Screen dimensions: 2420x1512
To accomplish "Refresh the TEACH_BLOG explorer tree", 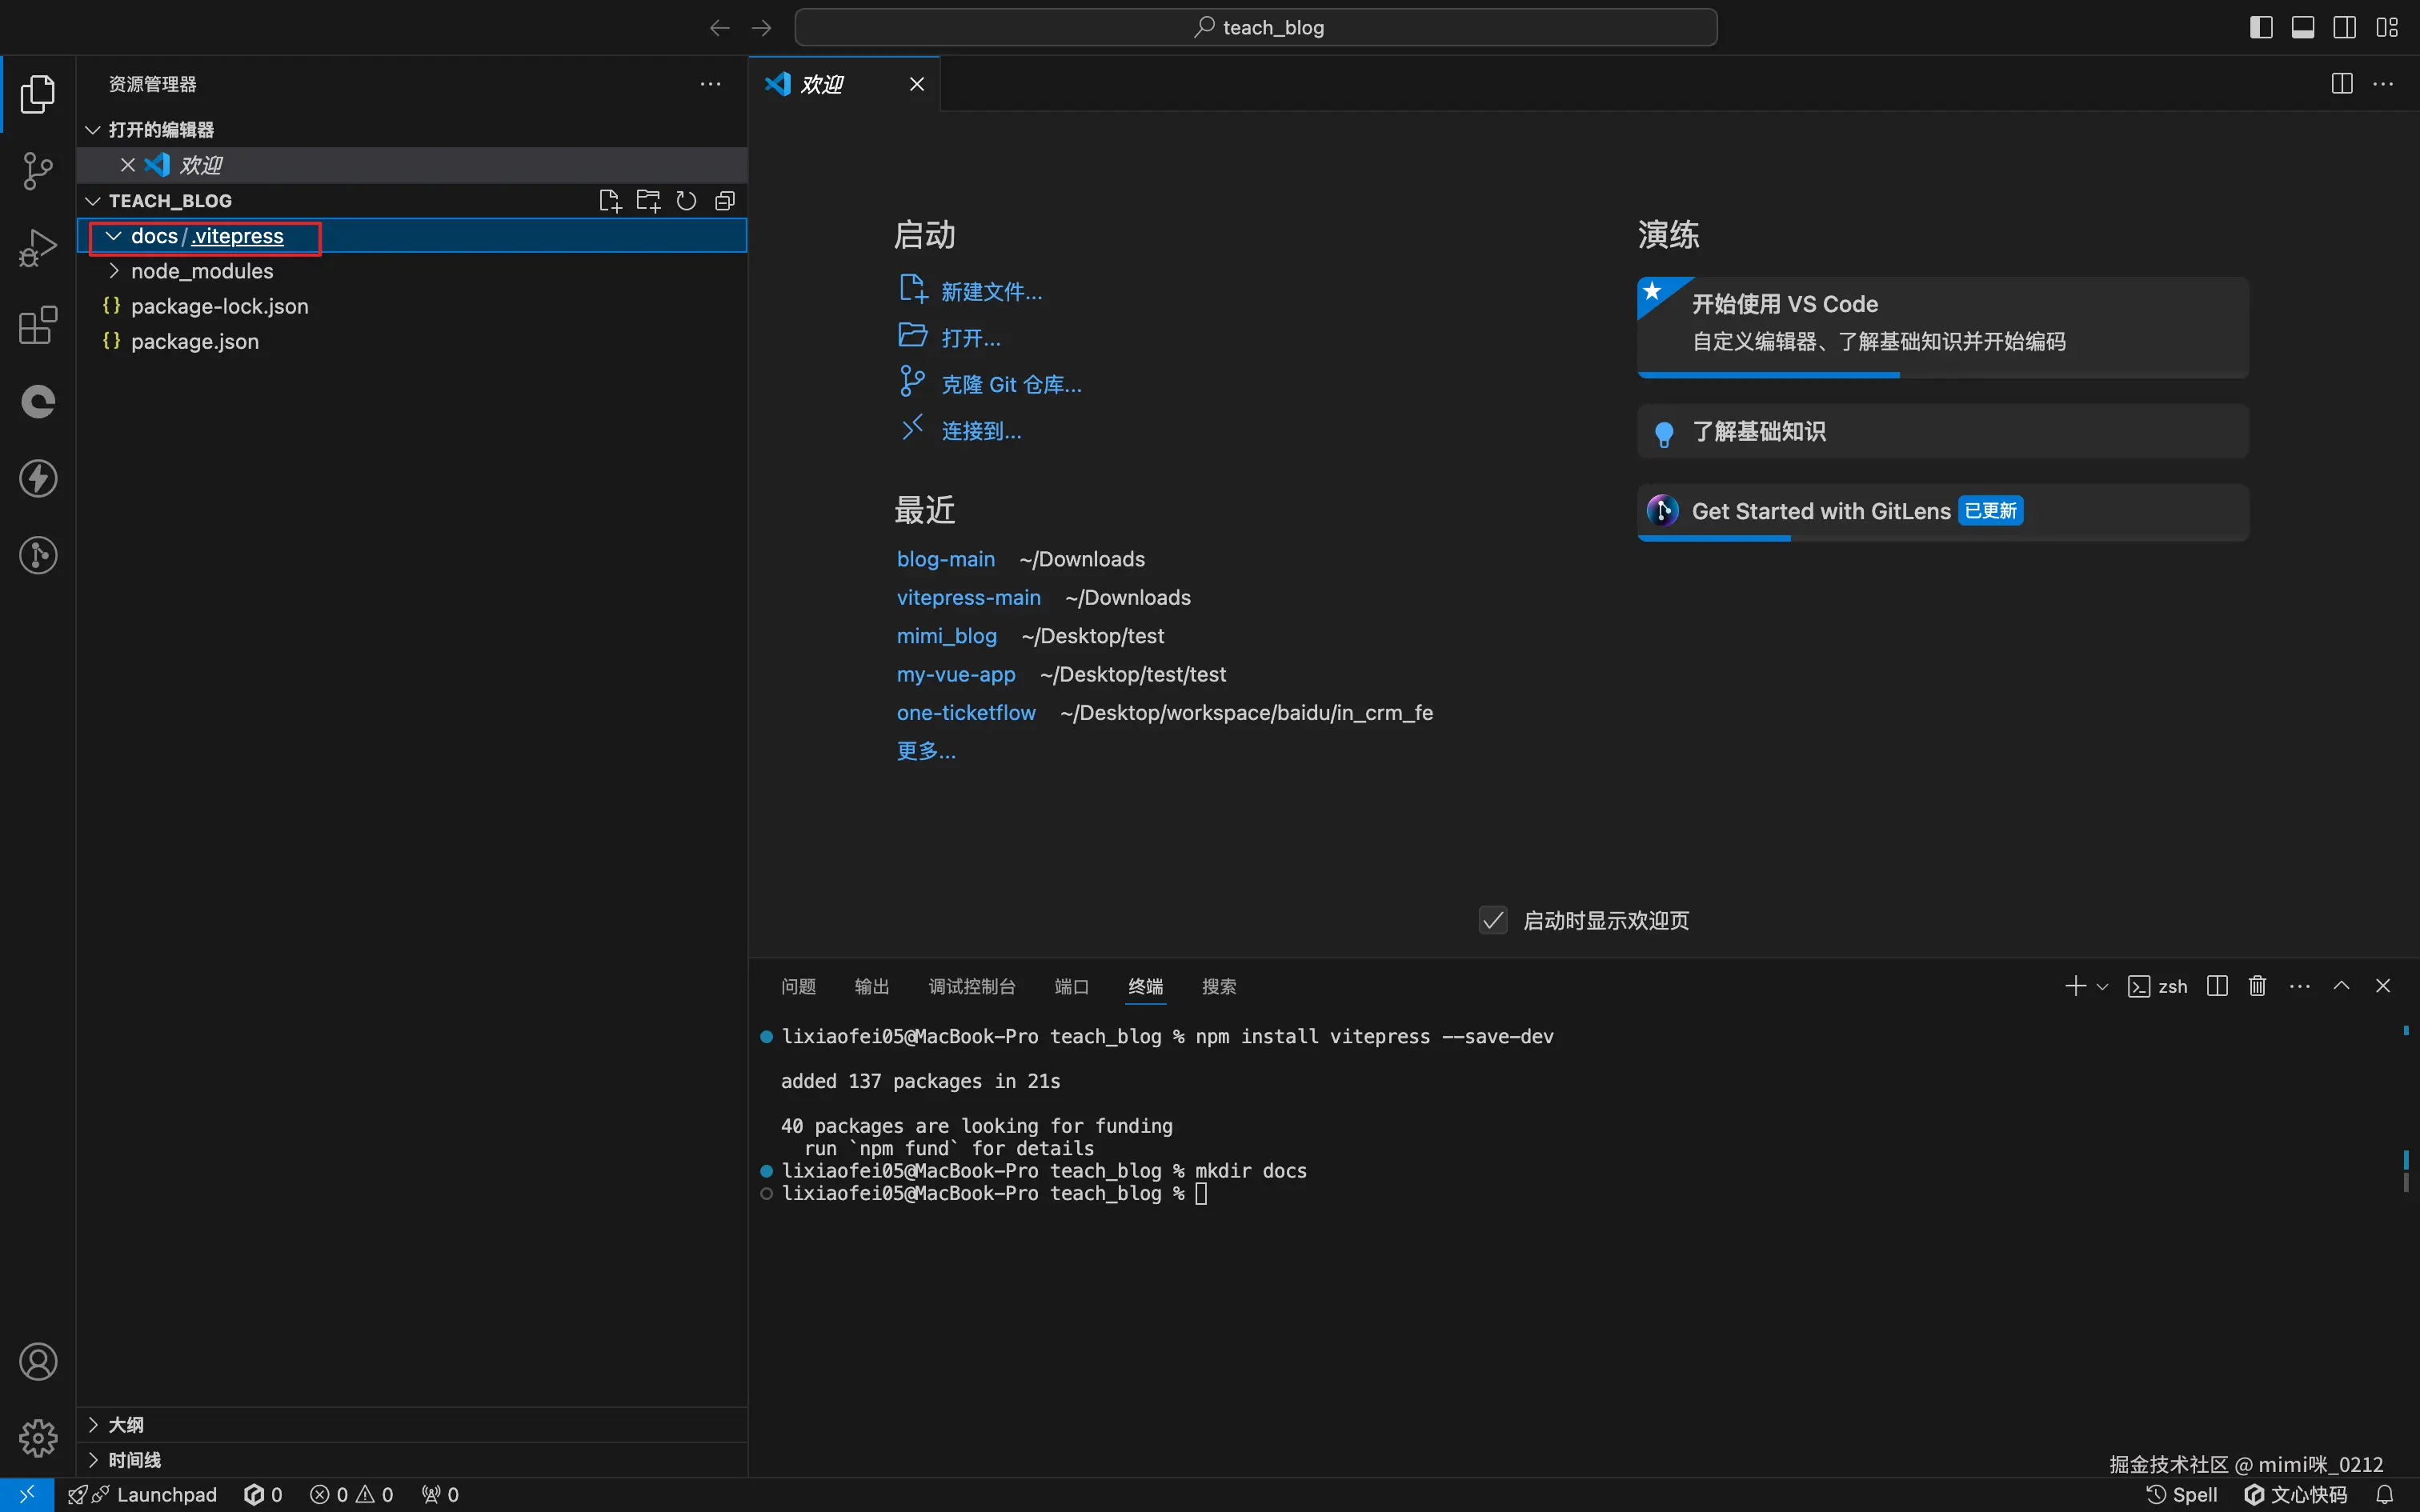I will [686, 201].
